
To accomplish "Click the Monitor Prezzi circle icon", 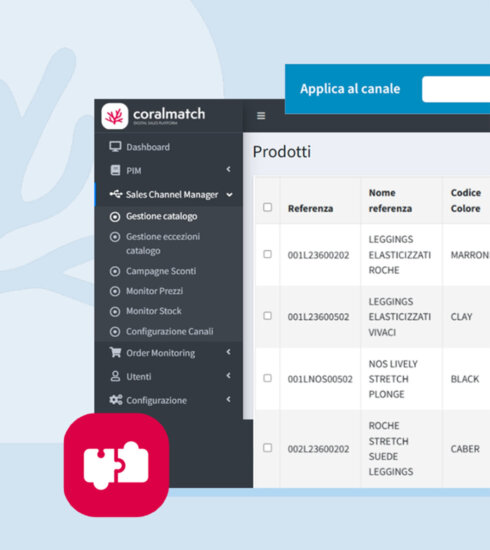I will [115, 291].
